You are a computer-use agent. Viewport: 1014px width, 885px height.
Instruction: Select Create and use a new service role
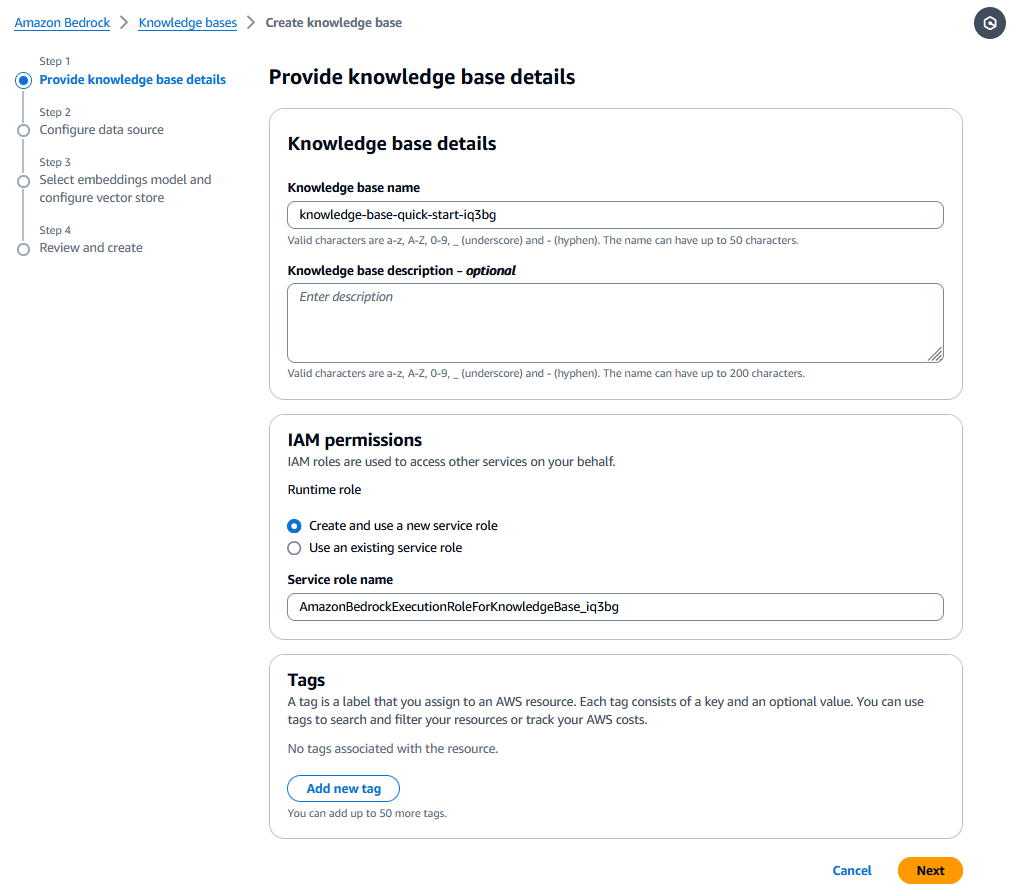[294, 526]
